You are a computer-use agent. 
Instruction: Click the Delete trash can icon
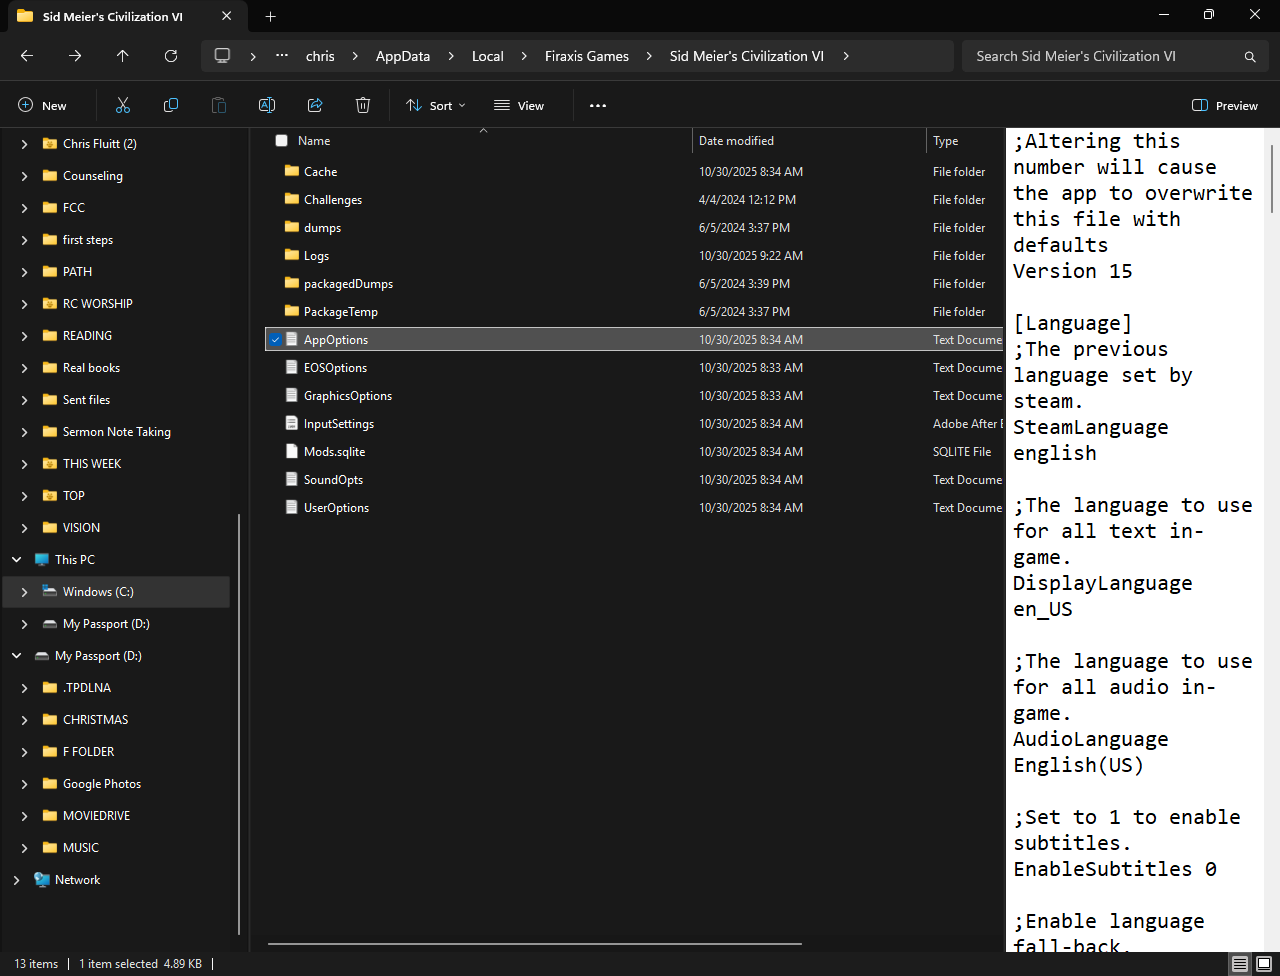click(x=363, y=105)
